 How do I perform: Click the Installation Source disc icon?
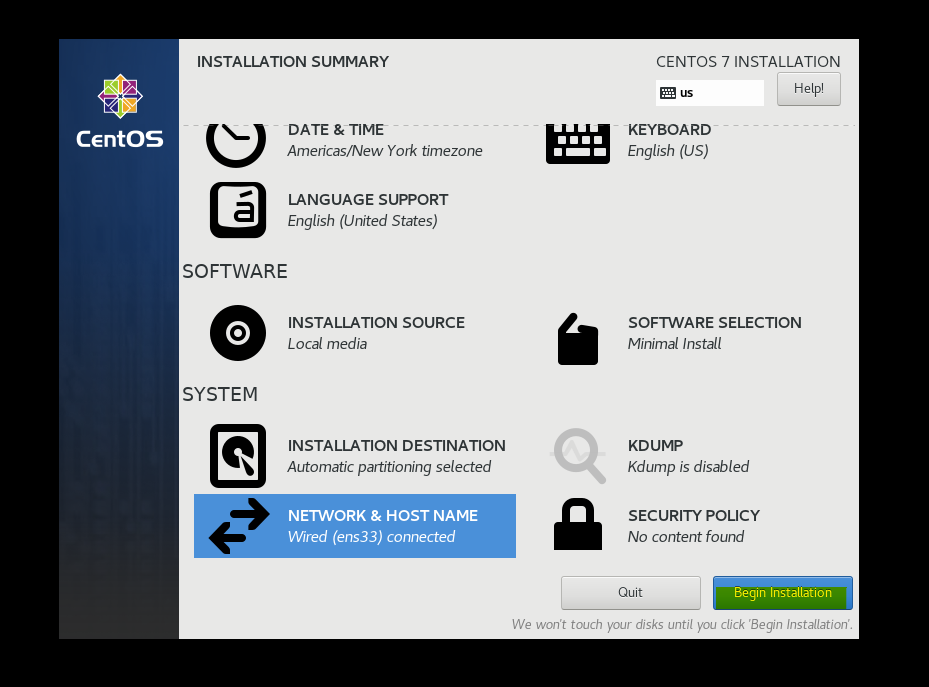coord(238,333)
